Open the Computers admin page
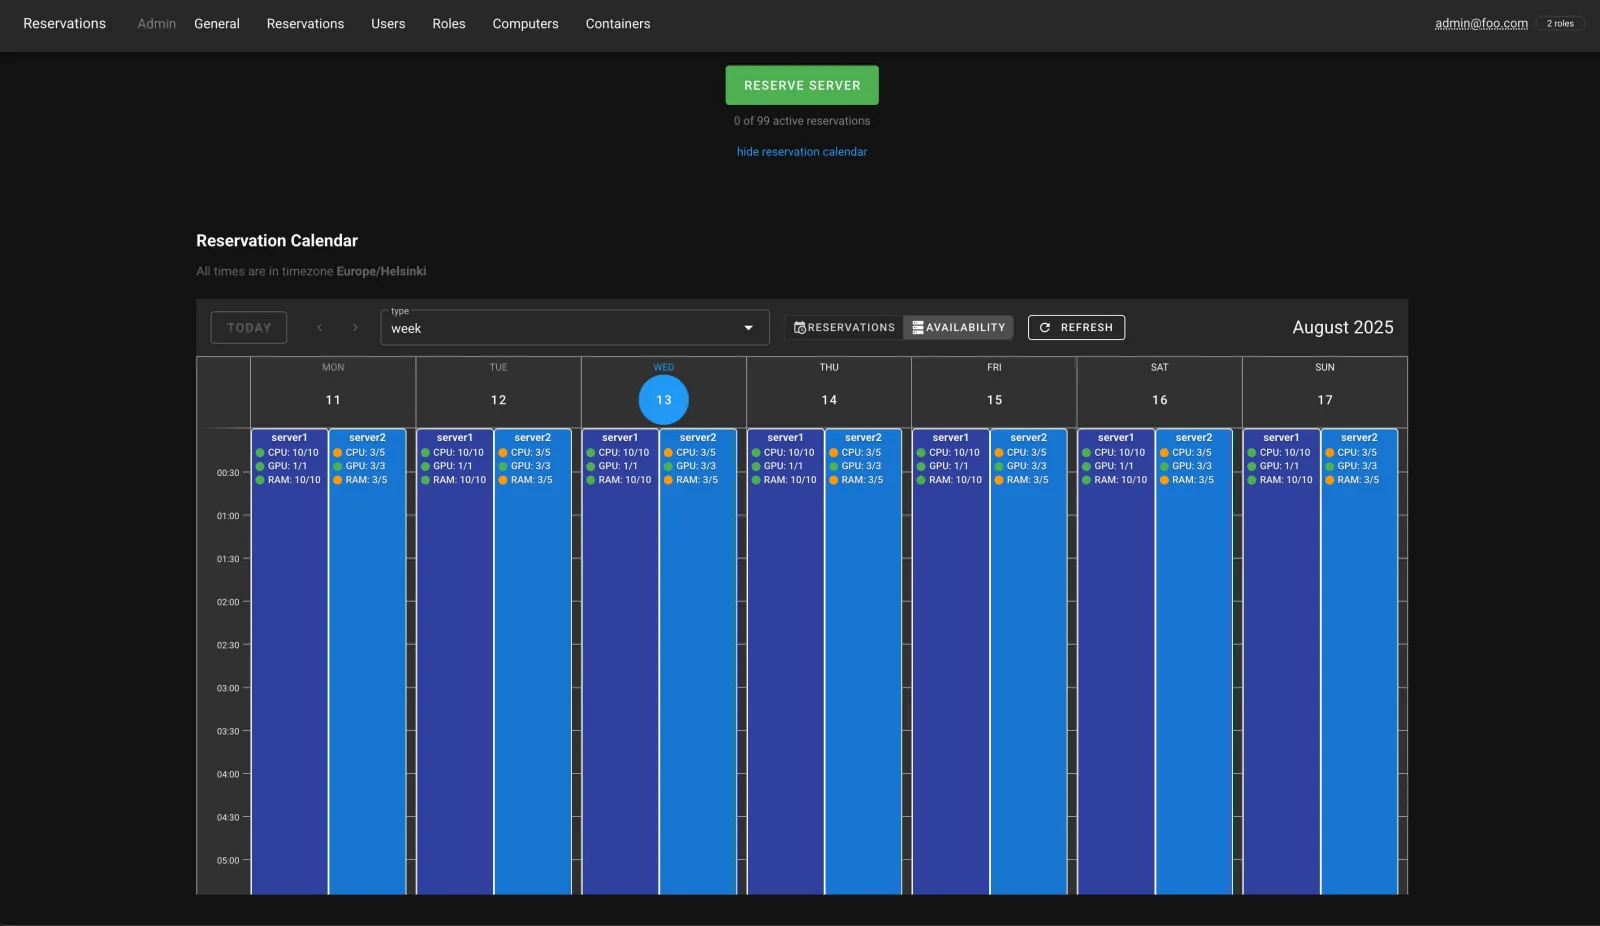This screenshot has height=926, width=1600. (525, 24)
